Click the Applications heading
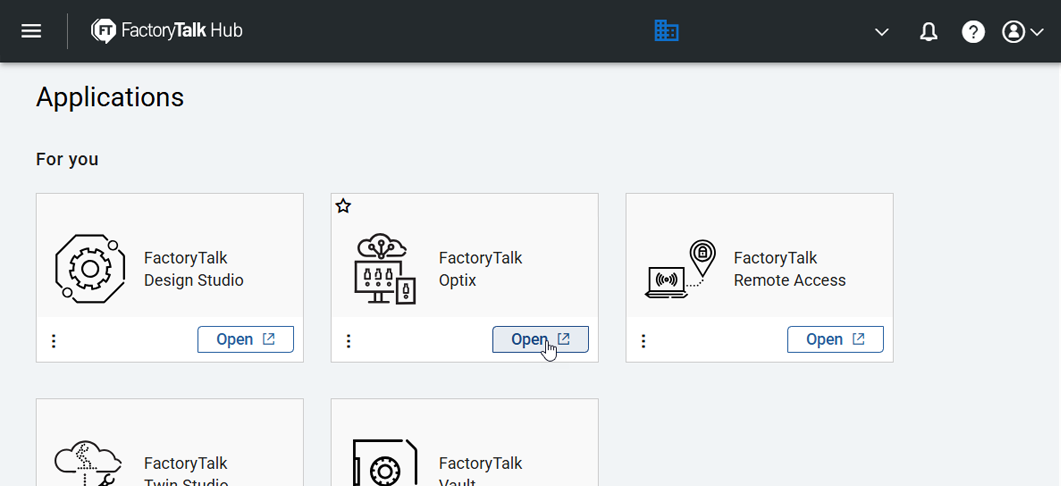This screenshot has width=1061, height=486. pos(110,98)
